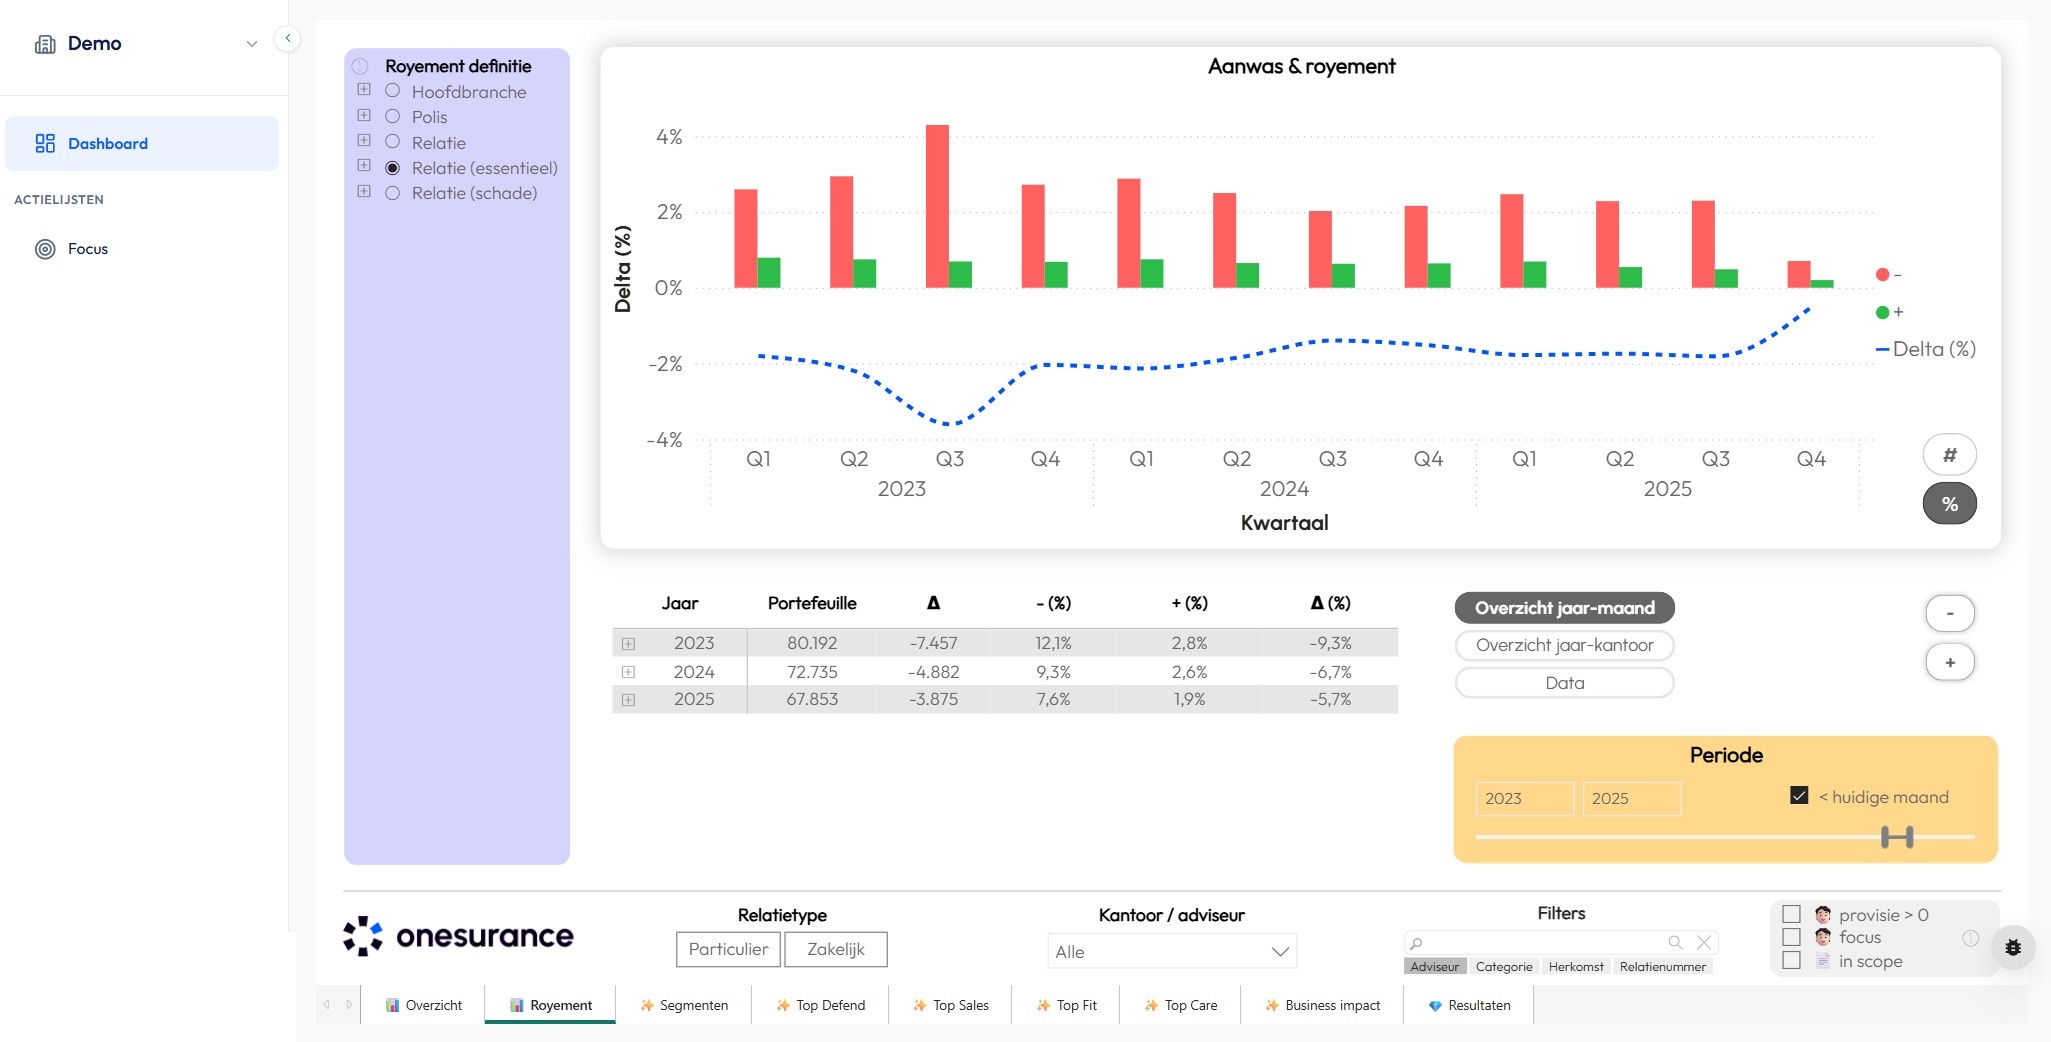Select the Relatie (schade) radio button
Screen dimensions: 2051x1042
coord(392,192)
